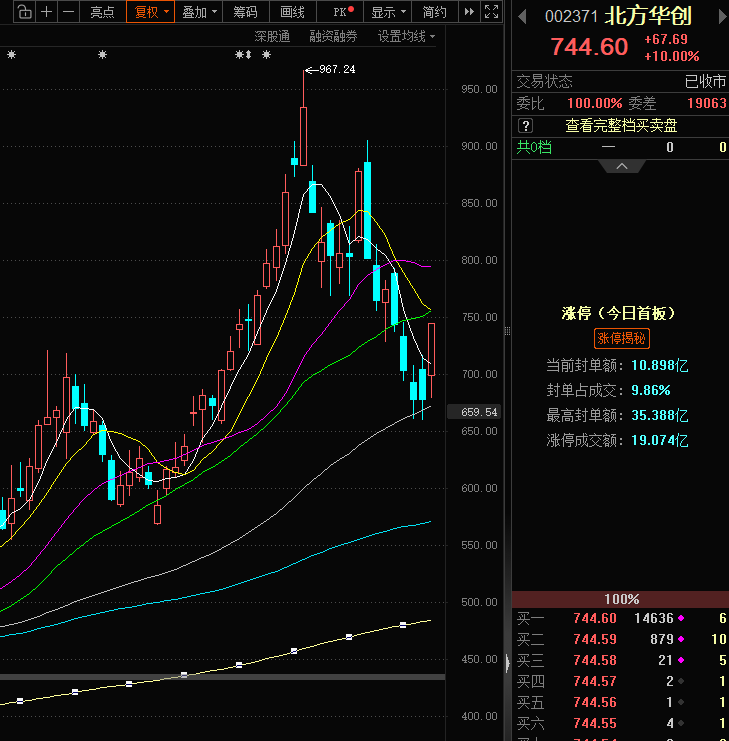
Task: Click 涨停(今日首板) heading
Action: 619,313
